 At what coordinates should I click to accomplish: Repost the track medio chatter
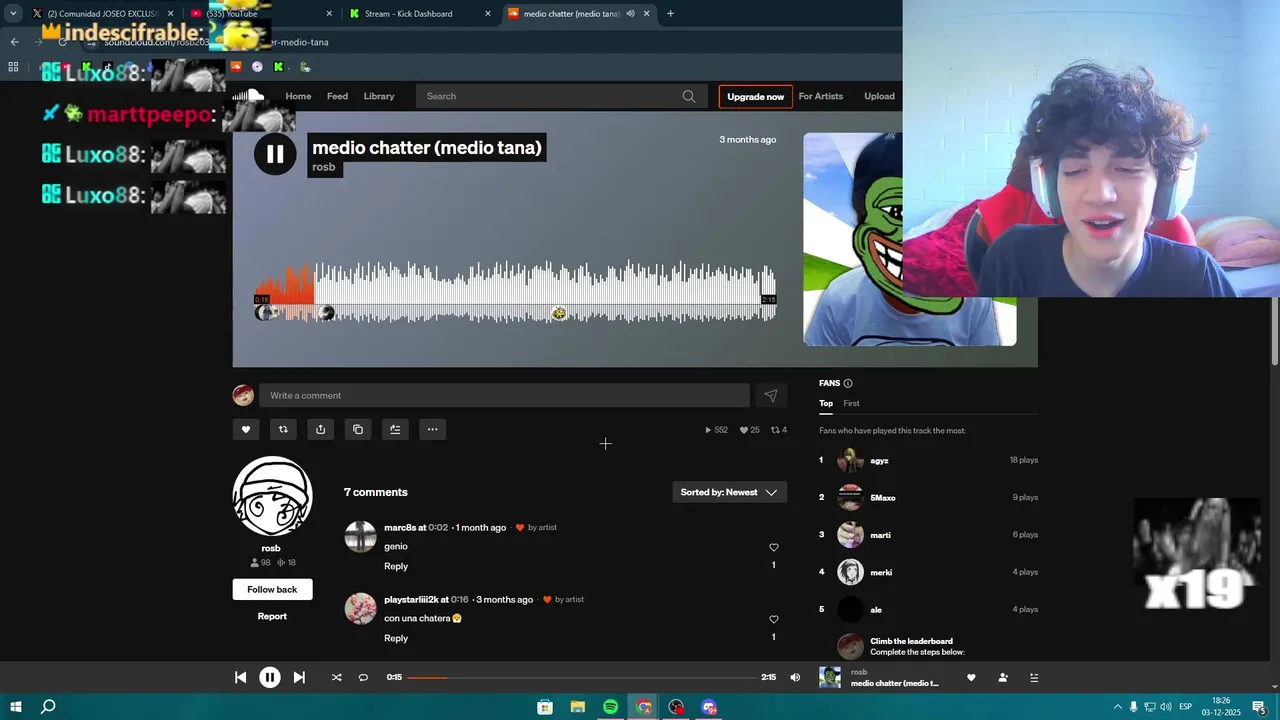click(x=283, y=430)
